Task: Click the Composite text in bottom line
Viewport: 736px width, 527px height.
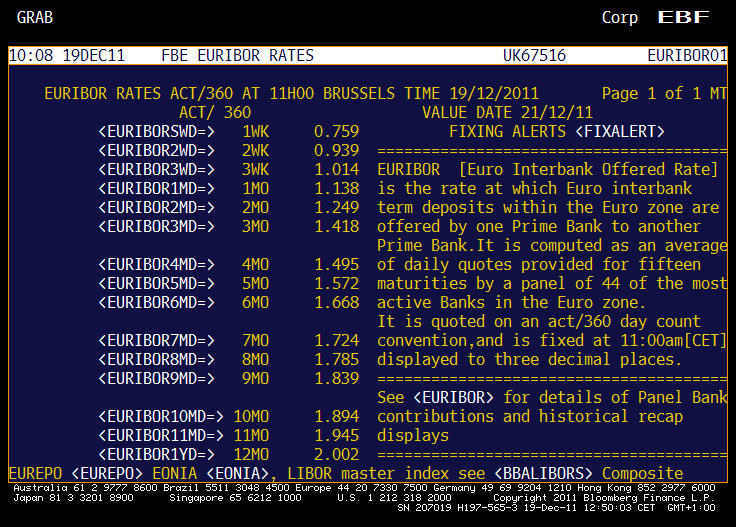Action: click(643, 474)
